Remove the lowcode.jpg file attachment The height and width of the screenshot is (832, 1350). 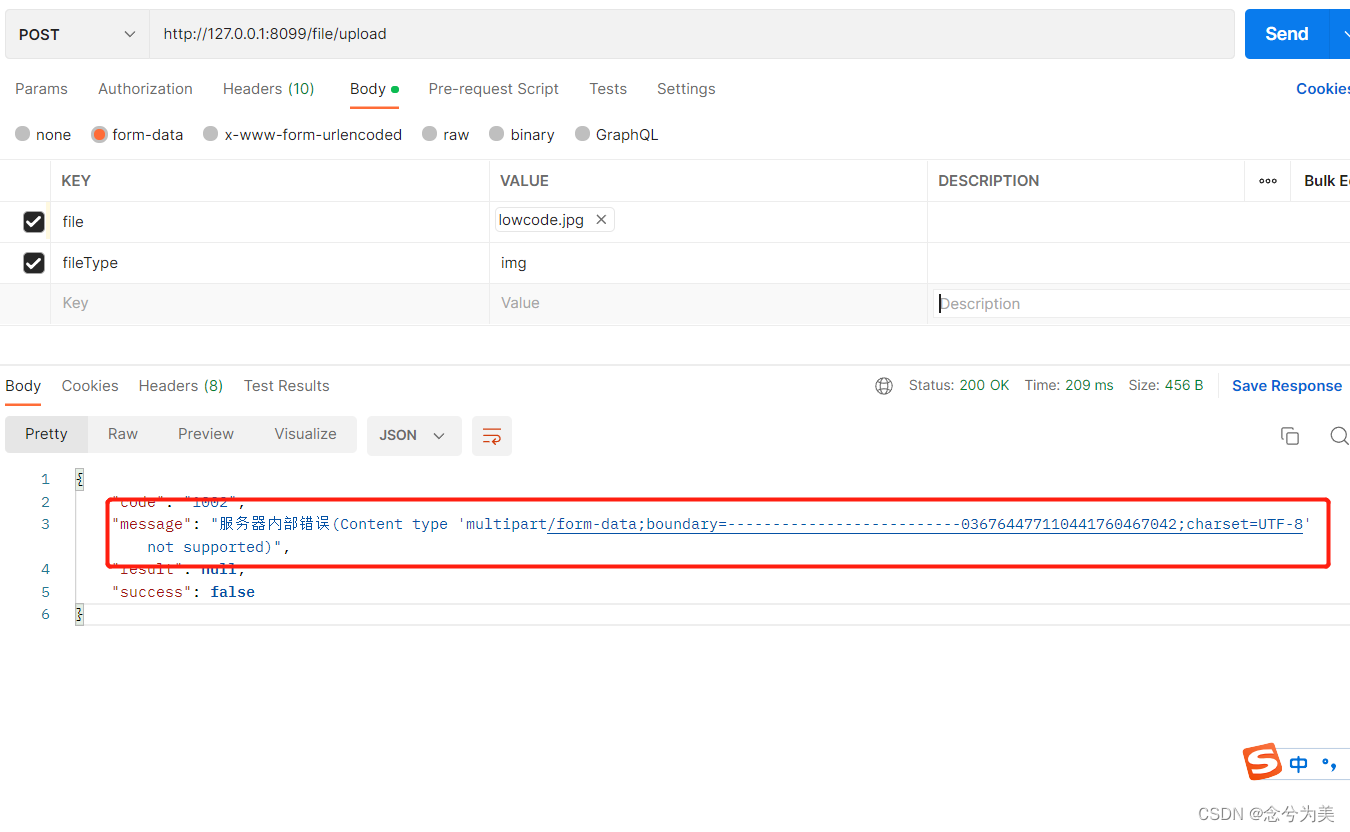coord(601,219)
